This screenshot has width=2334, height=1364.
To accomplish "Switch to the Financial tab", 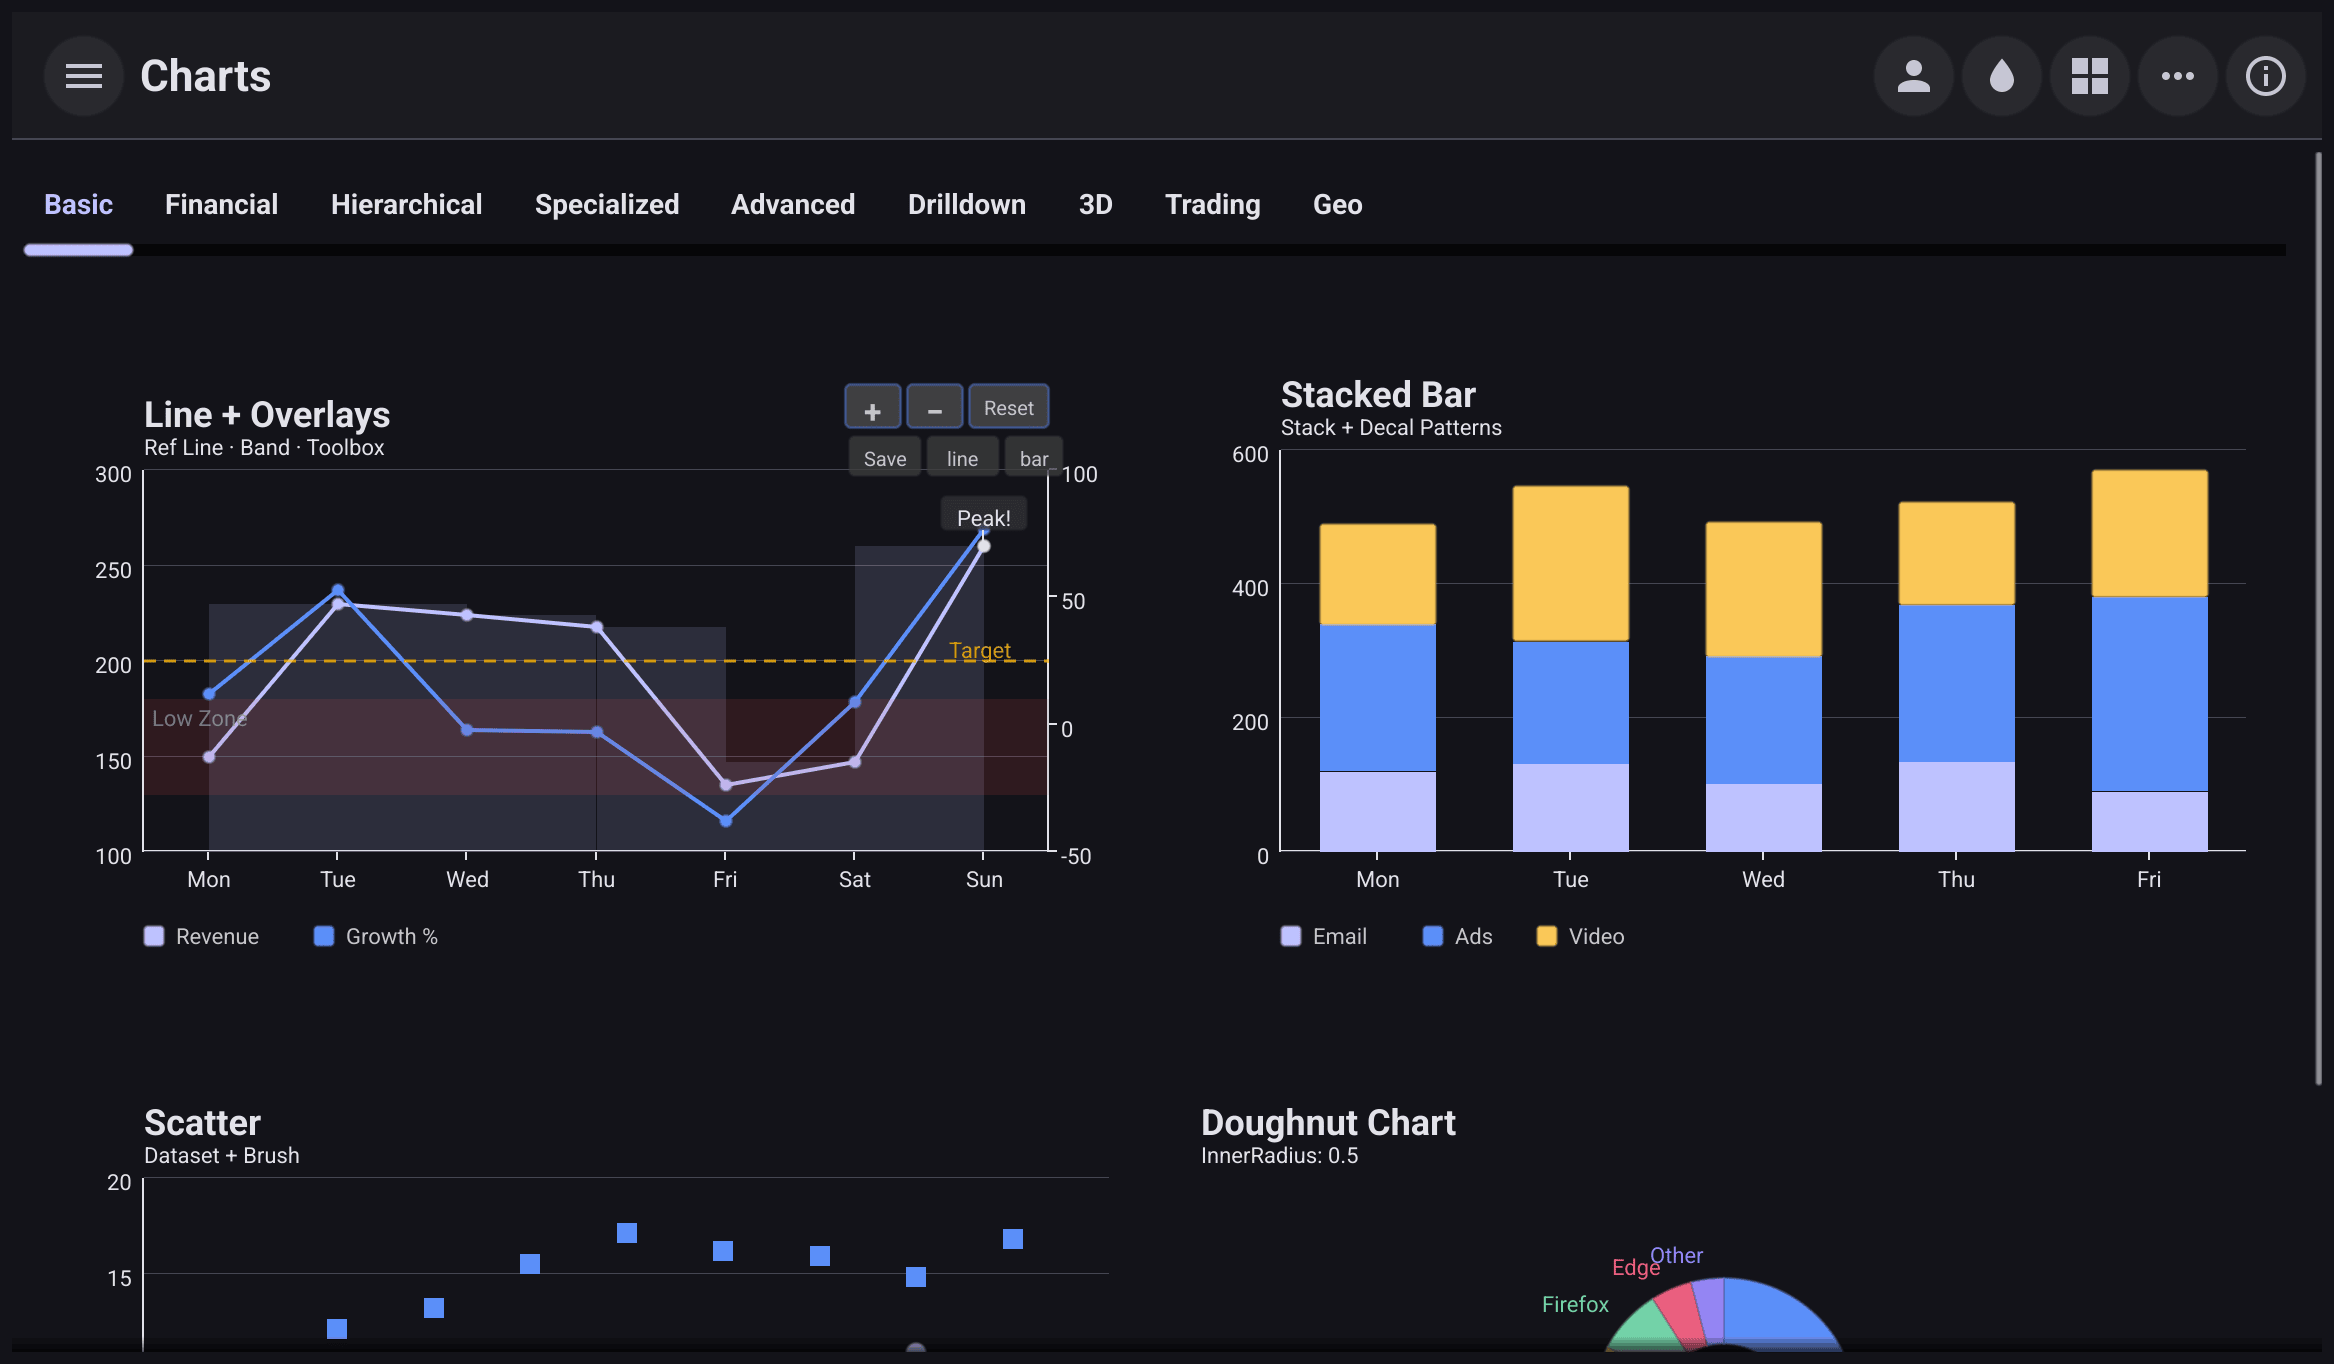I will tap(222, 204).
